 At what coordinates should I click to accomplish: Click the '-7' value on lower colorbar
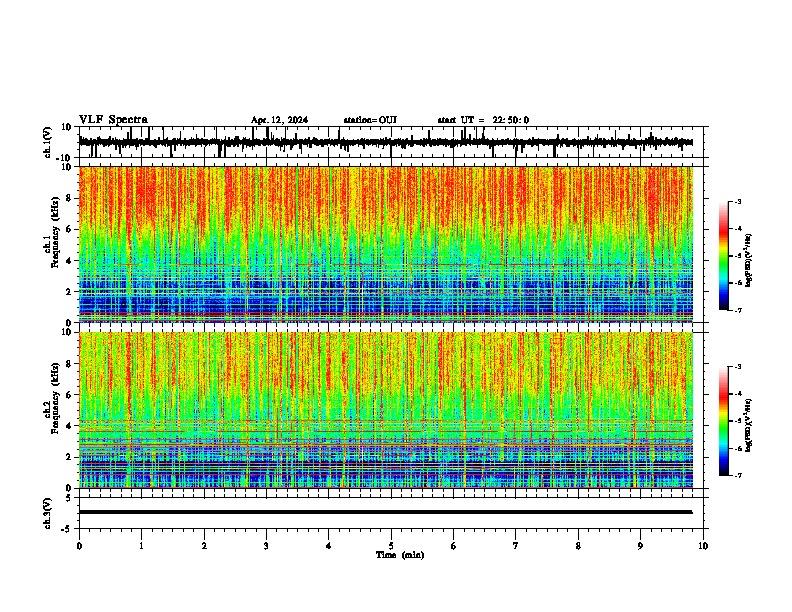pos(737,476)
